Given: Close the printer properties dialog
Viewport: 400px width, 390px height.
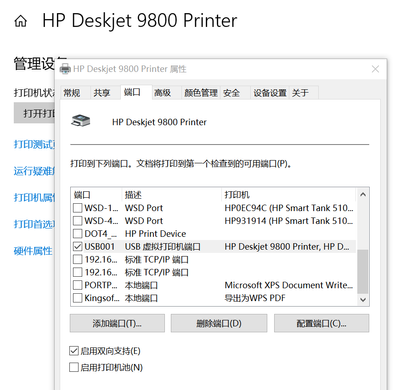Looking at the screenshot, I should (375, 69).
